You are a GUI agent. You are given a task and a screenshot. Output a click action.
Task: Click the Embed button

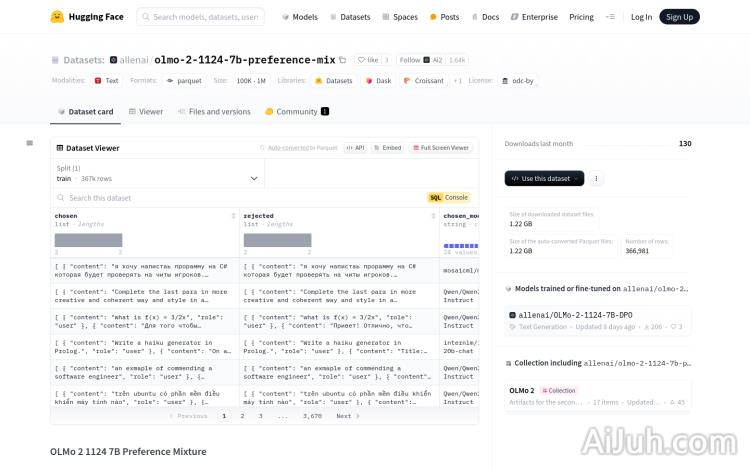(x=387, y=148)
